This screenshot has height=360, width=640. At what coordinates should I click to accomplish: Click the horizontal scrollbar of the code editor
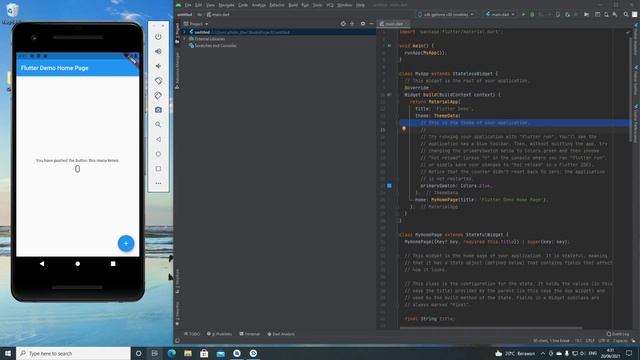point(491,327)
